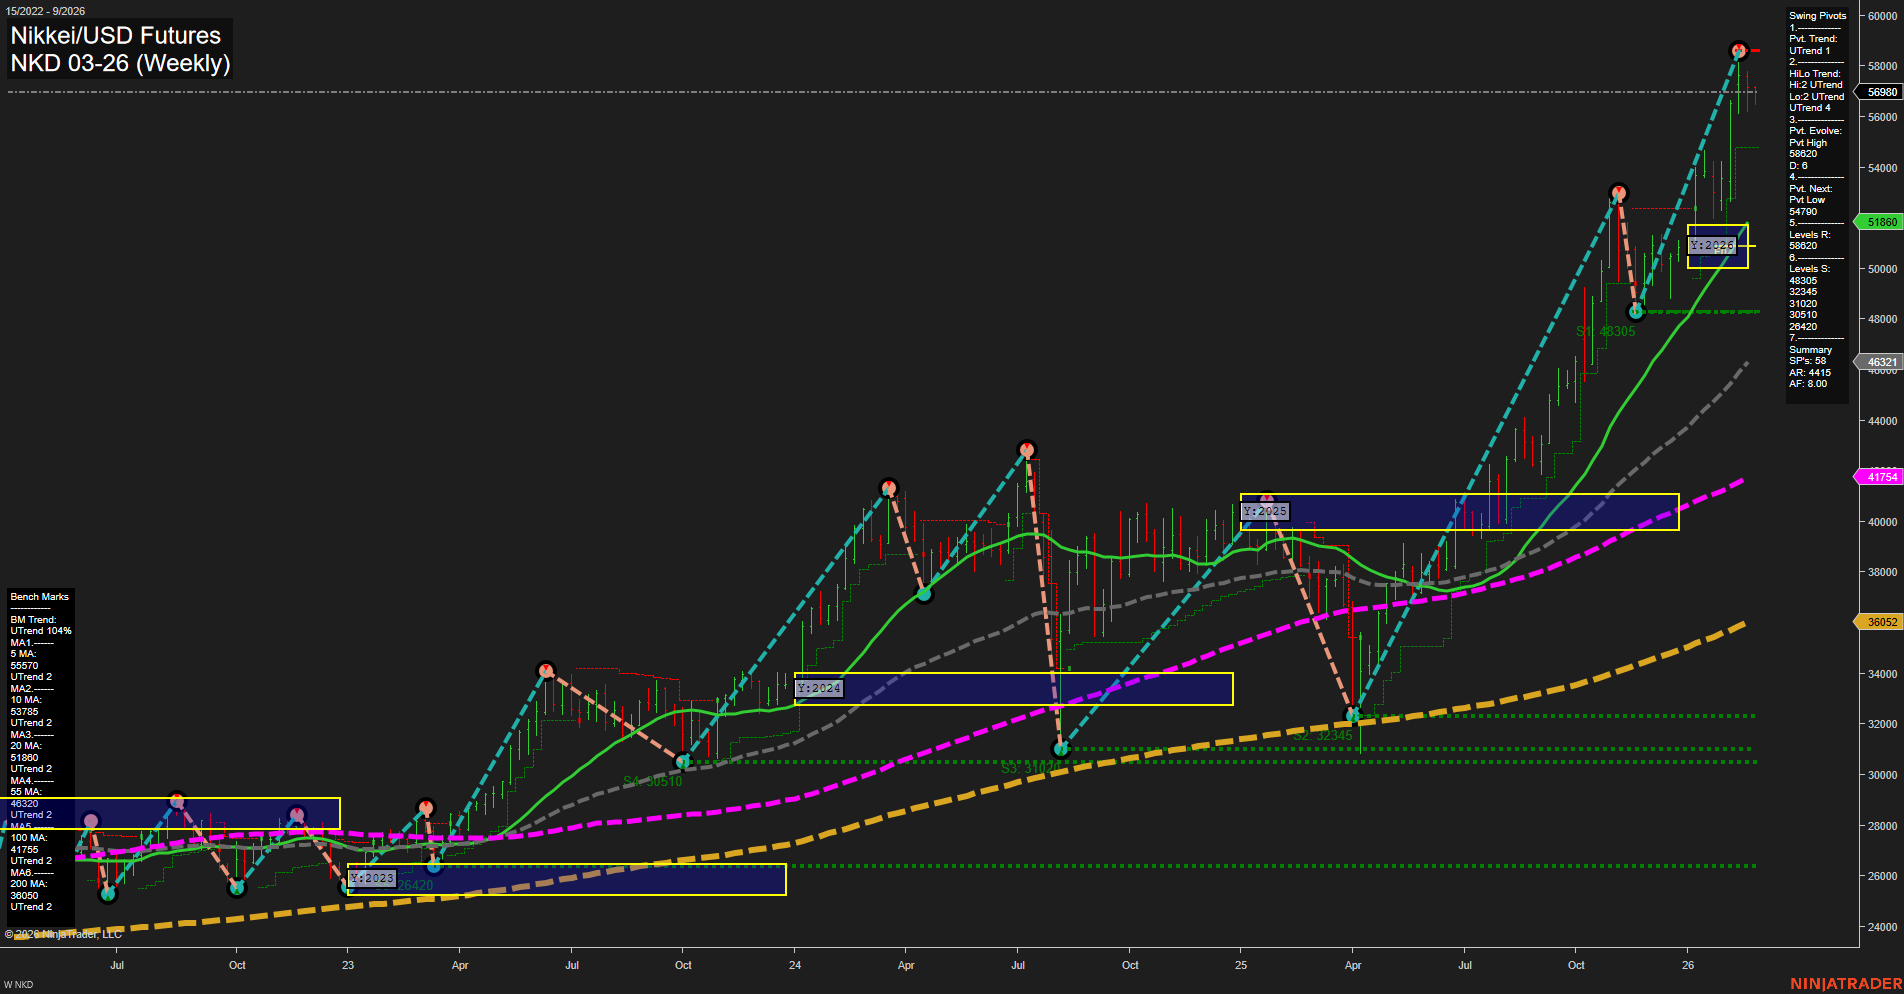Screen dimensions: 1904x994
Task: Select the Nikkei/USD Futures chart title
Action: [113, 35]
